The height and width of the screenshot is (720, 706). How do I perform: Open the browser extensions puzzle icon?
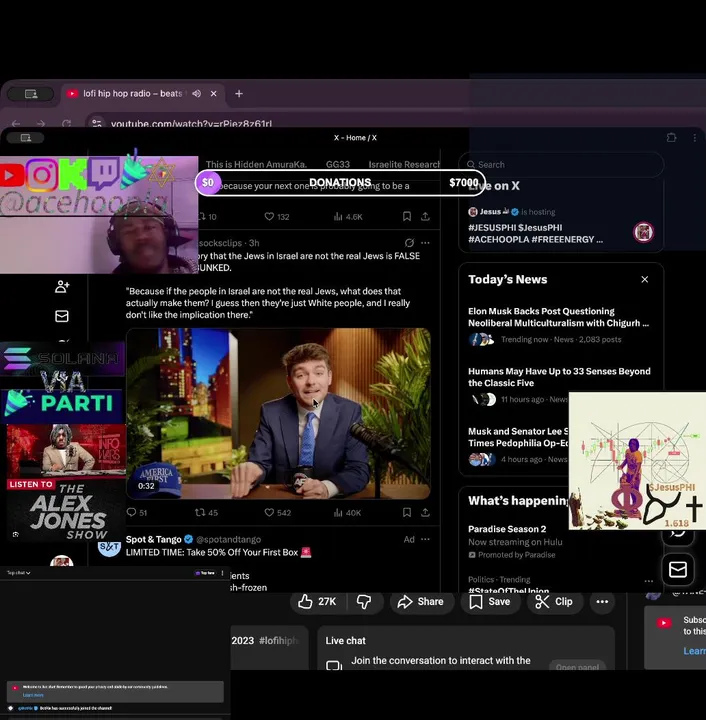point(671,137)
